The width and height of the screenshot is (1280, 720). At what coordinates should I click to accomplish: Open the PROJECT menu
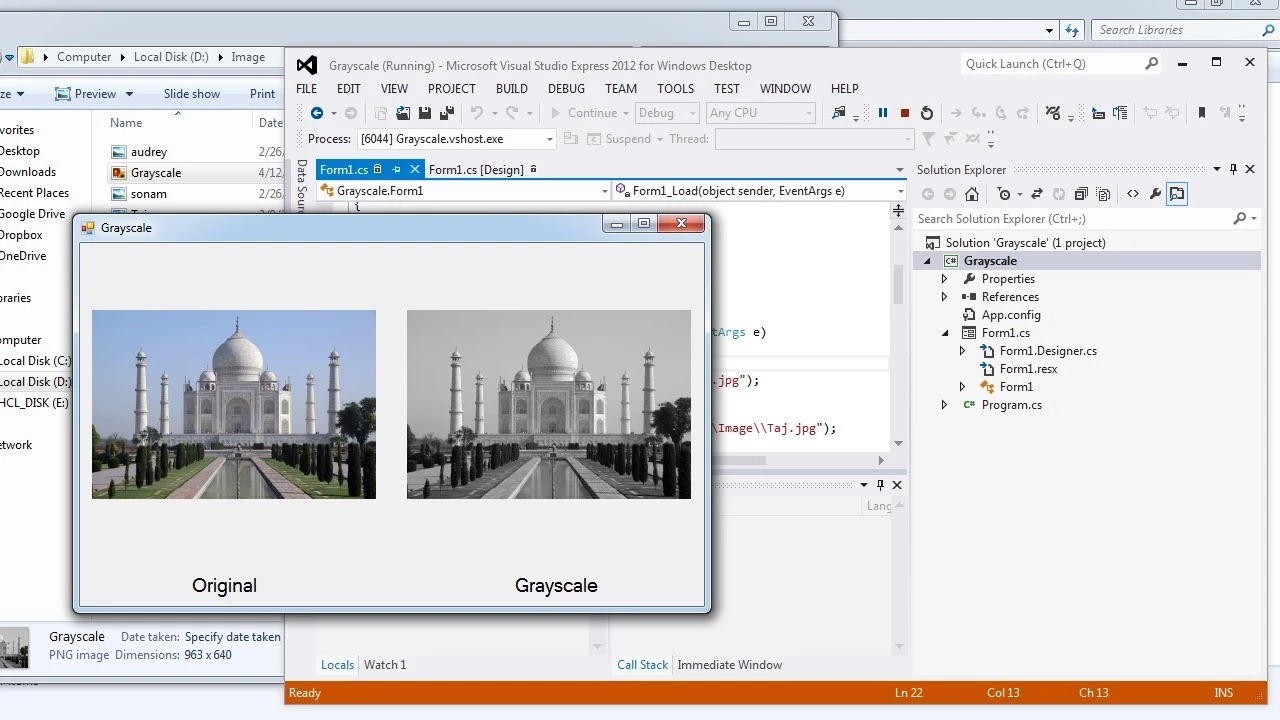click(452, 89)
